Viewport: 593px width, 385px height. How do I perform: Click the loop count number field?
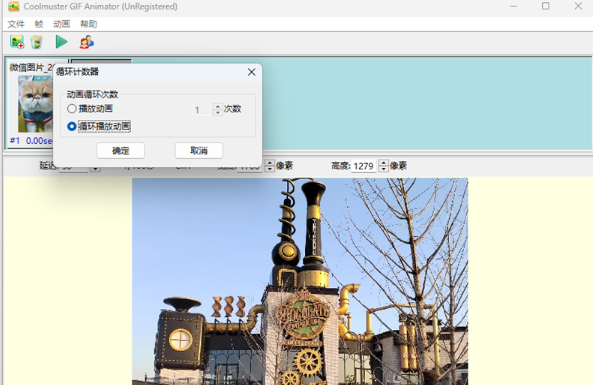tap(202, 110)
